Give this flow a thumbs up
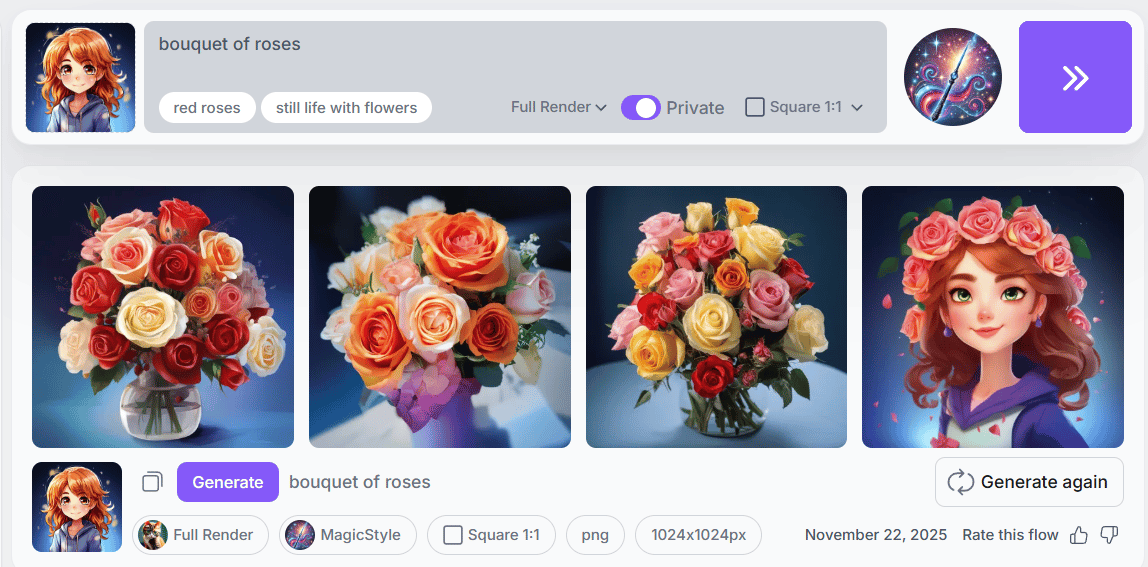This screenshot has height=567, width=1148. 1078,536
